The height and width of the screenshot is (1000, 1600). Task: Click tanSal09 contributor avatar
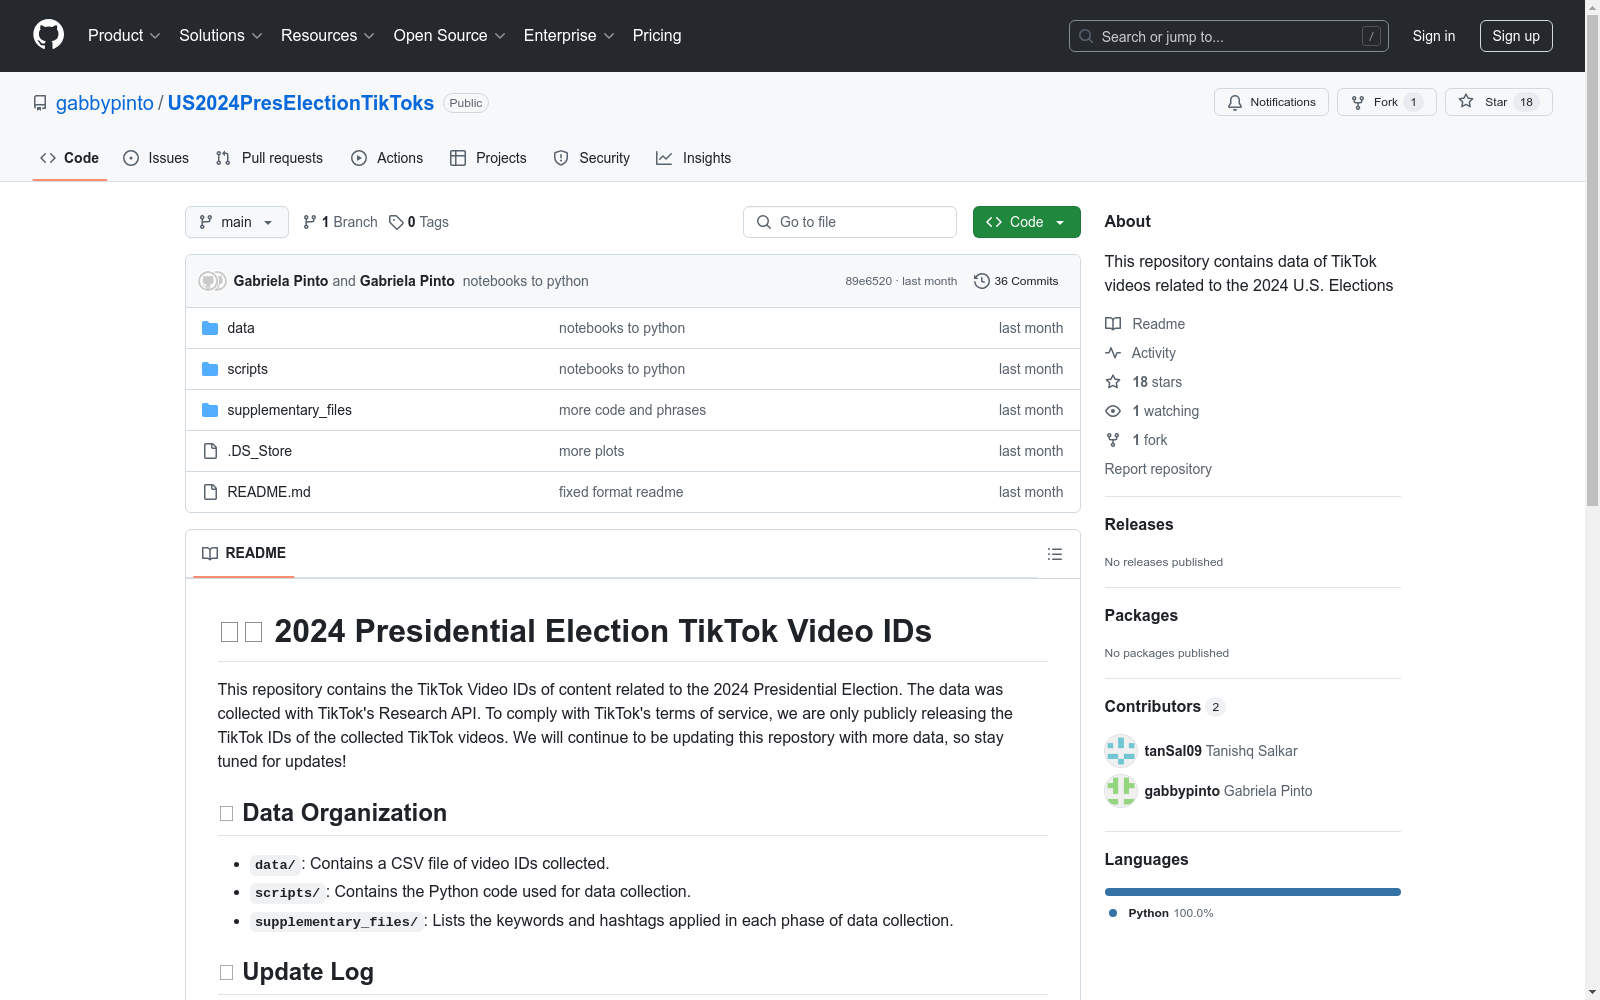tap(1121, 751)
